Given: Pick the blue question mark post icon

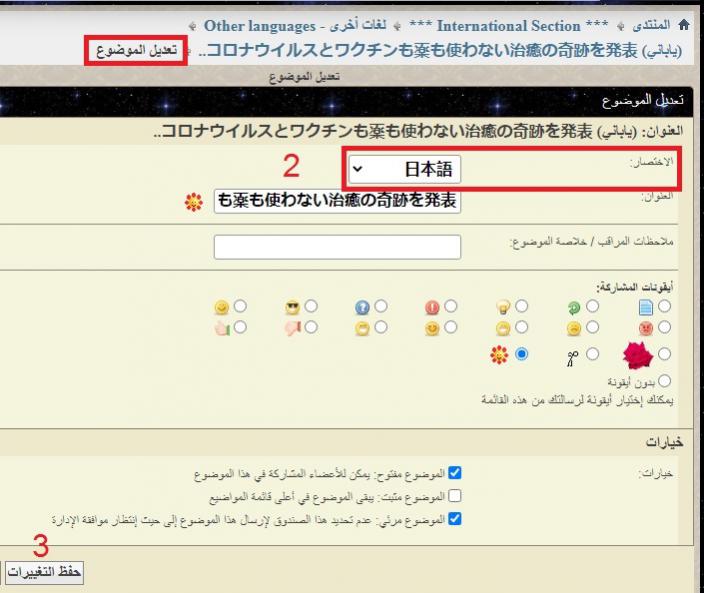Looking at the screenshot, I should tap(362, 307).
